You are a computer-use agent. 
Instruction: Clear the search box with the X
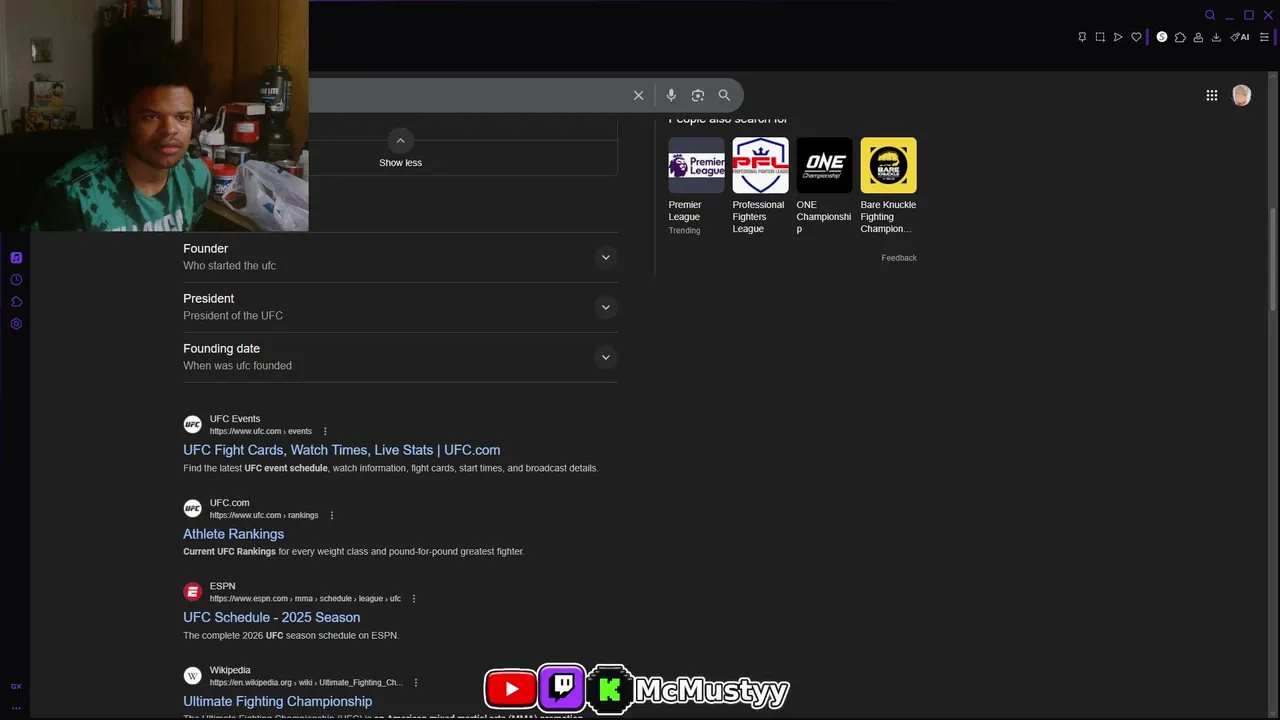pos(638,95)
